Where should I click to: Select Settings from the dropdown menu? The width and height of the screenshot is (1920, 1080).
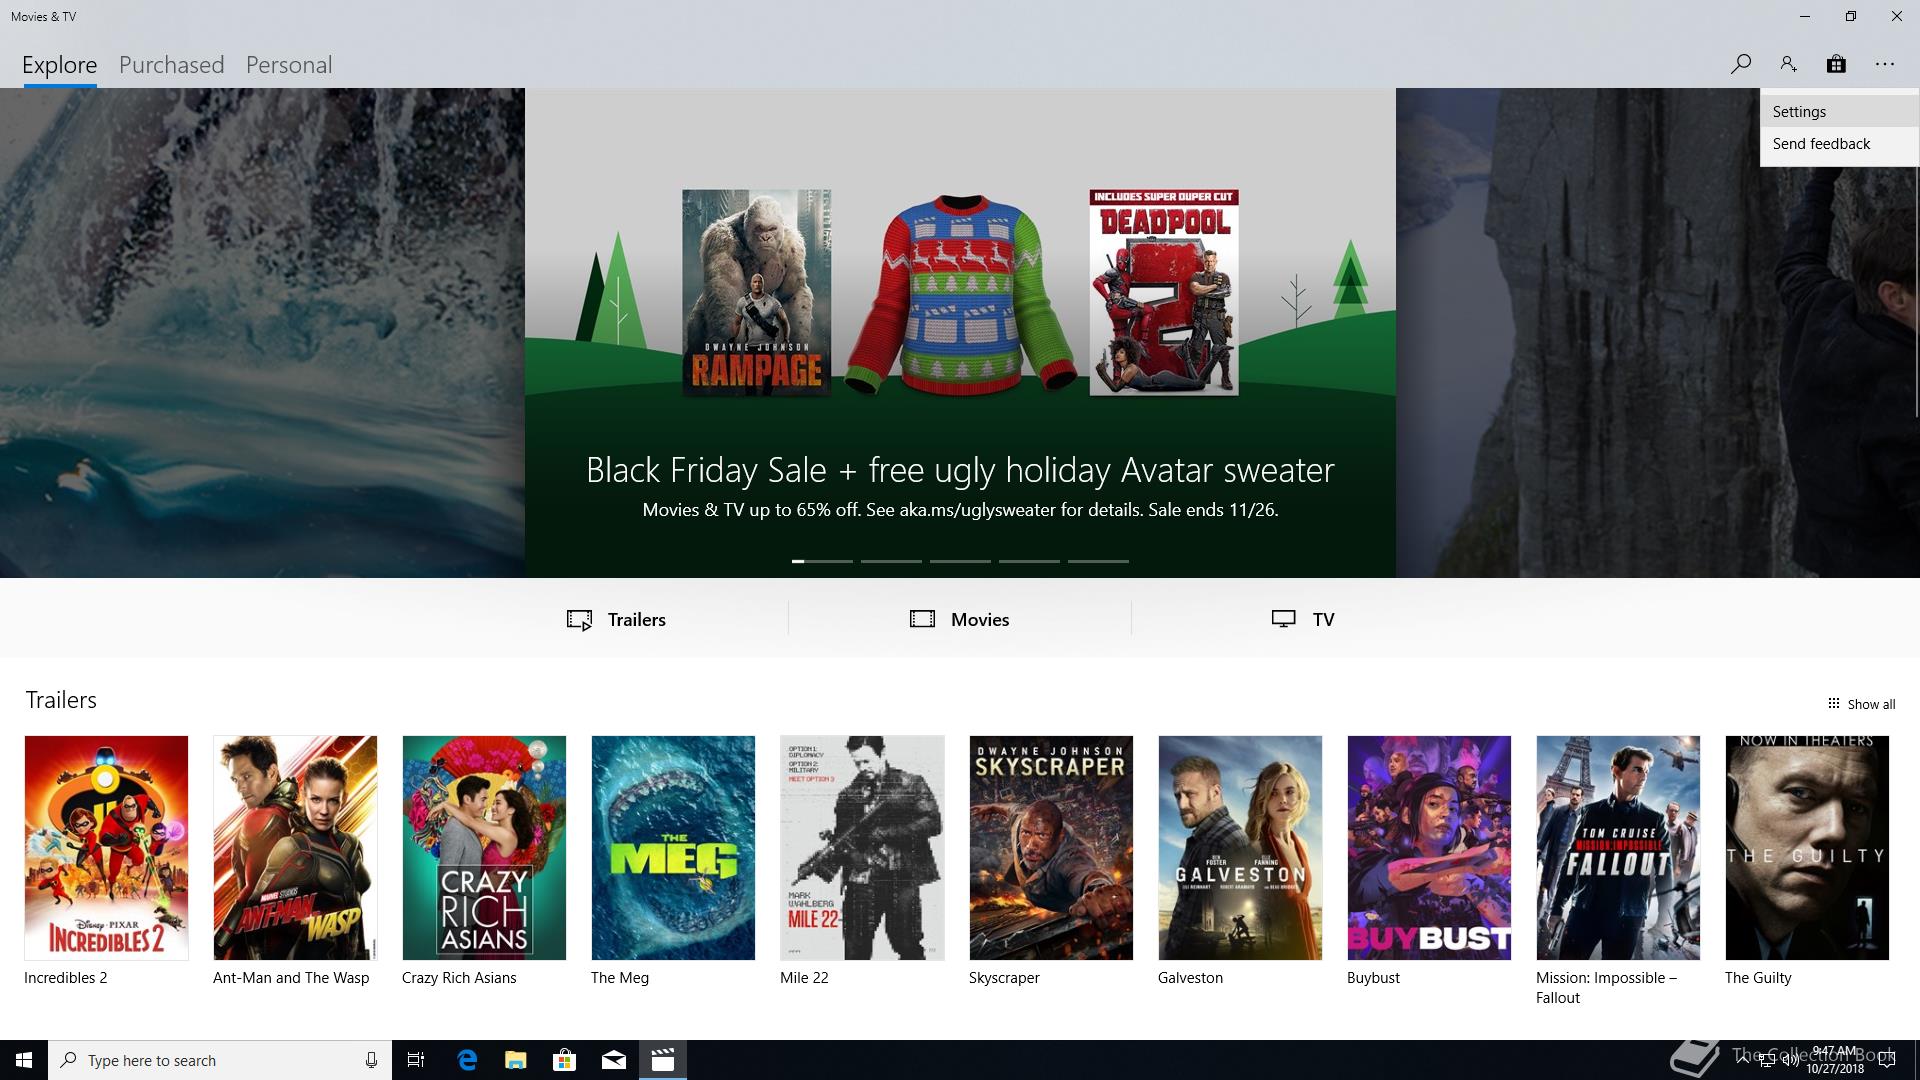click(1840, 112)
